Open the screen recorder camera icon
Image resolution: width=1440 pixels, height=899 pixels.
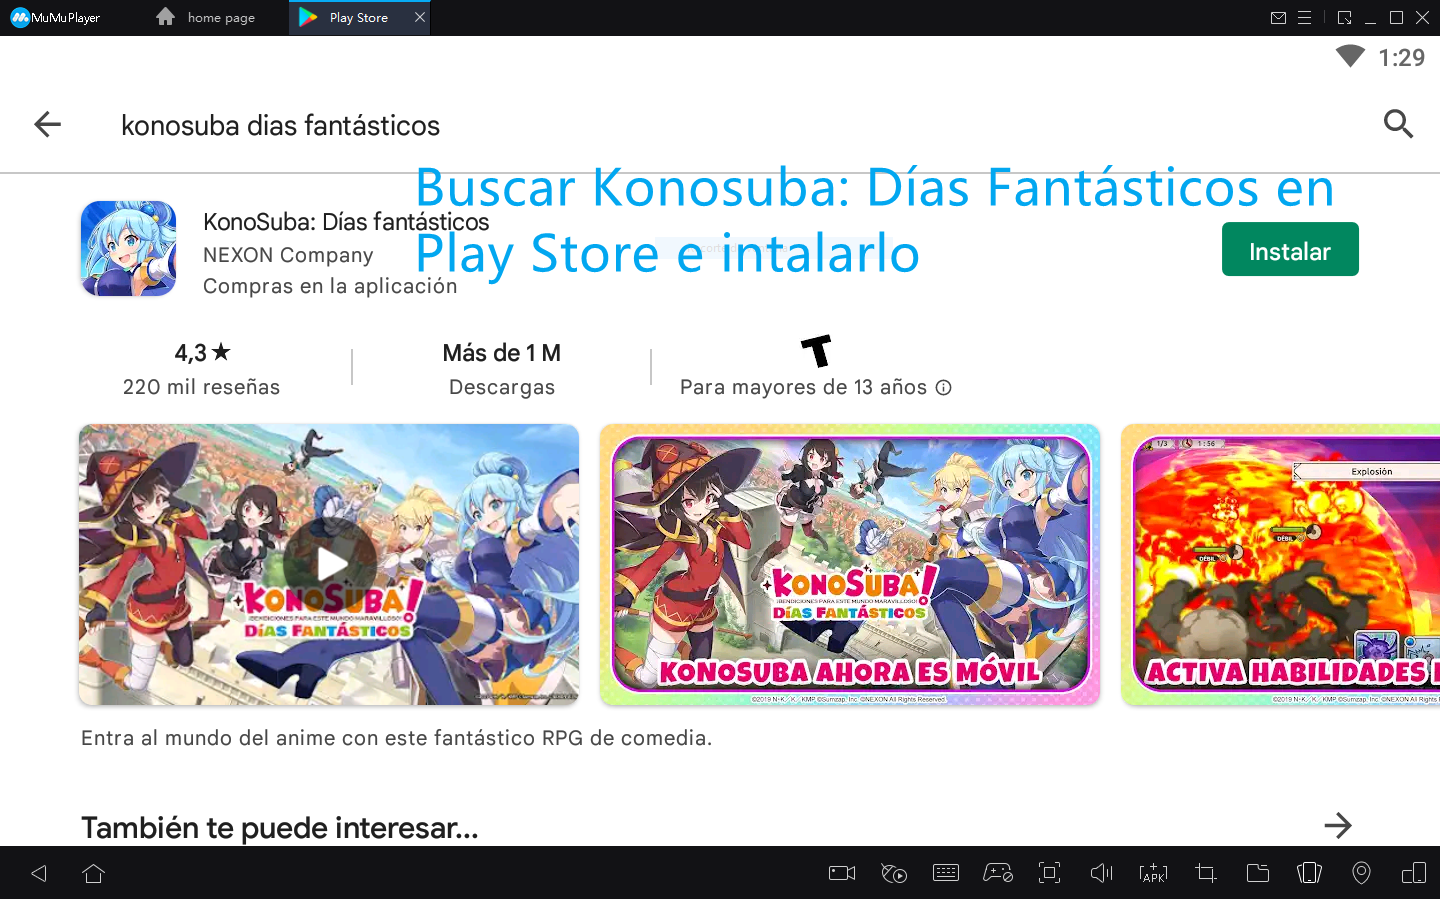842,873
